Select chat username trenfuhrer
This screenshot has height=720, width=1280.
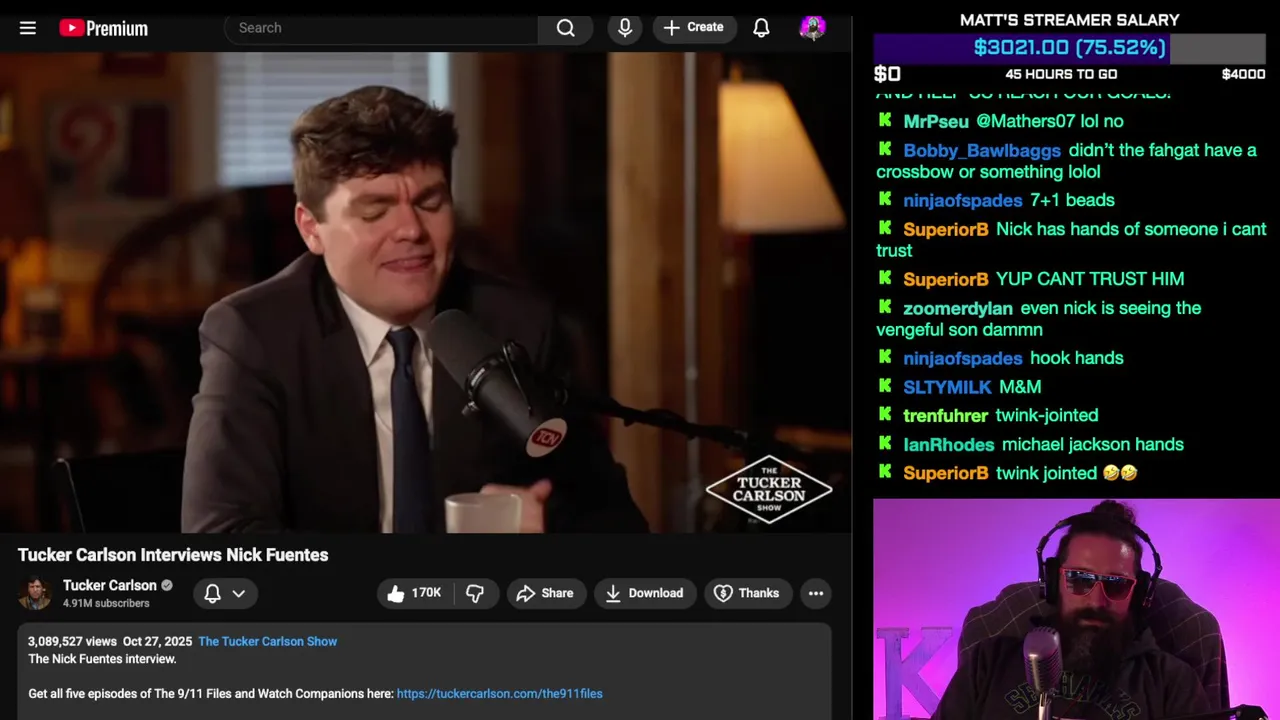click(x=945, y=415)
